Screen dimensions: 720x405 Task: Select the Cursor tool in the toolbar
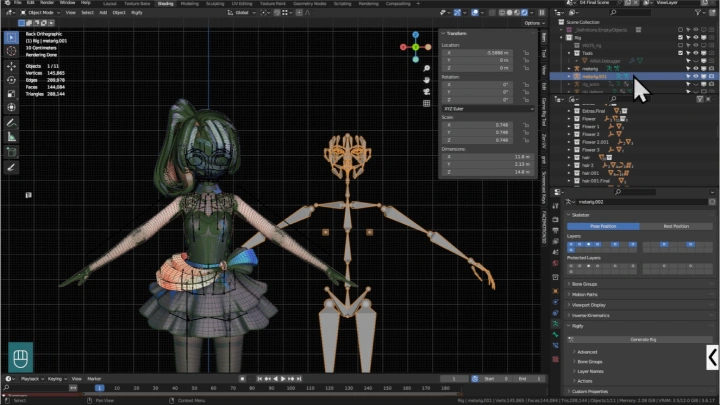click(11, 51)
